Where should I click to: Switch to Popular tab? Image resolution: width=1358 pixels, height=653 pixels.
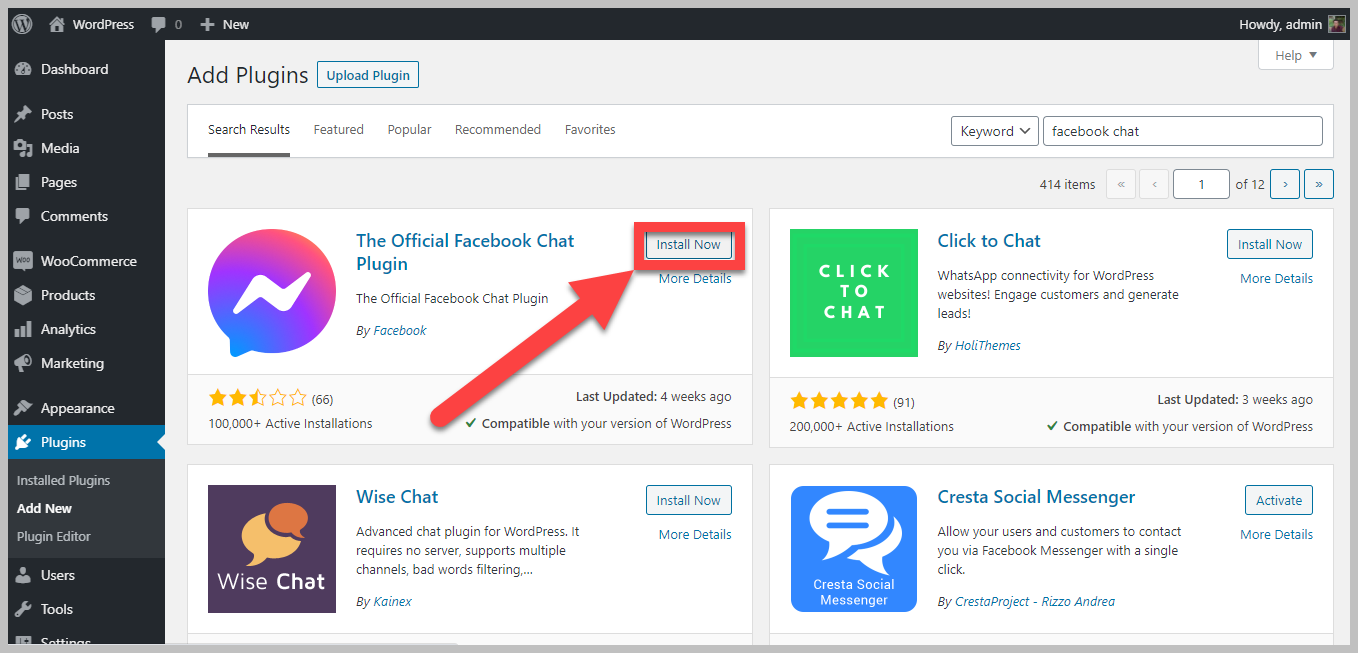tap(410, 130)
